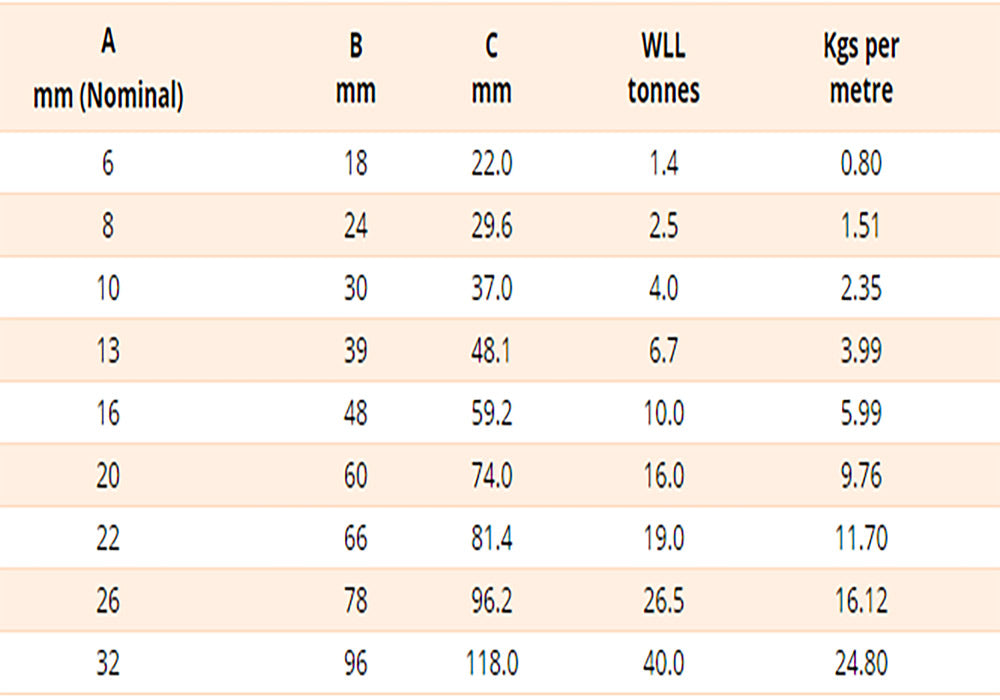
Task: Select the 4.0 WLL tonnes cell
Action: [663, 288]
